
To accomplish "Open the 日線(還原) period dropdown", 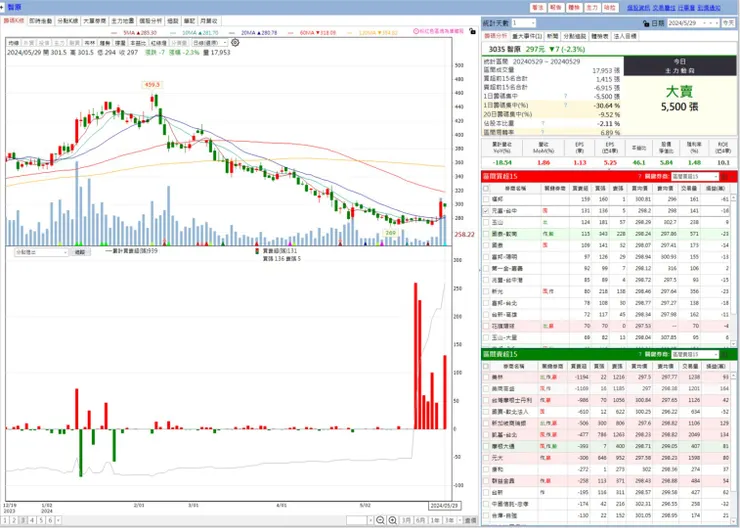I will coord(210,42).
